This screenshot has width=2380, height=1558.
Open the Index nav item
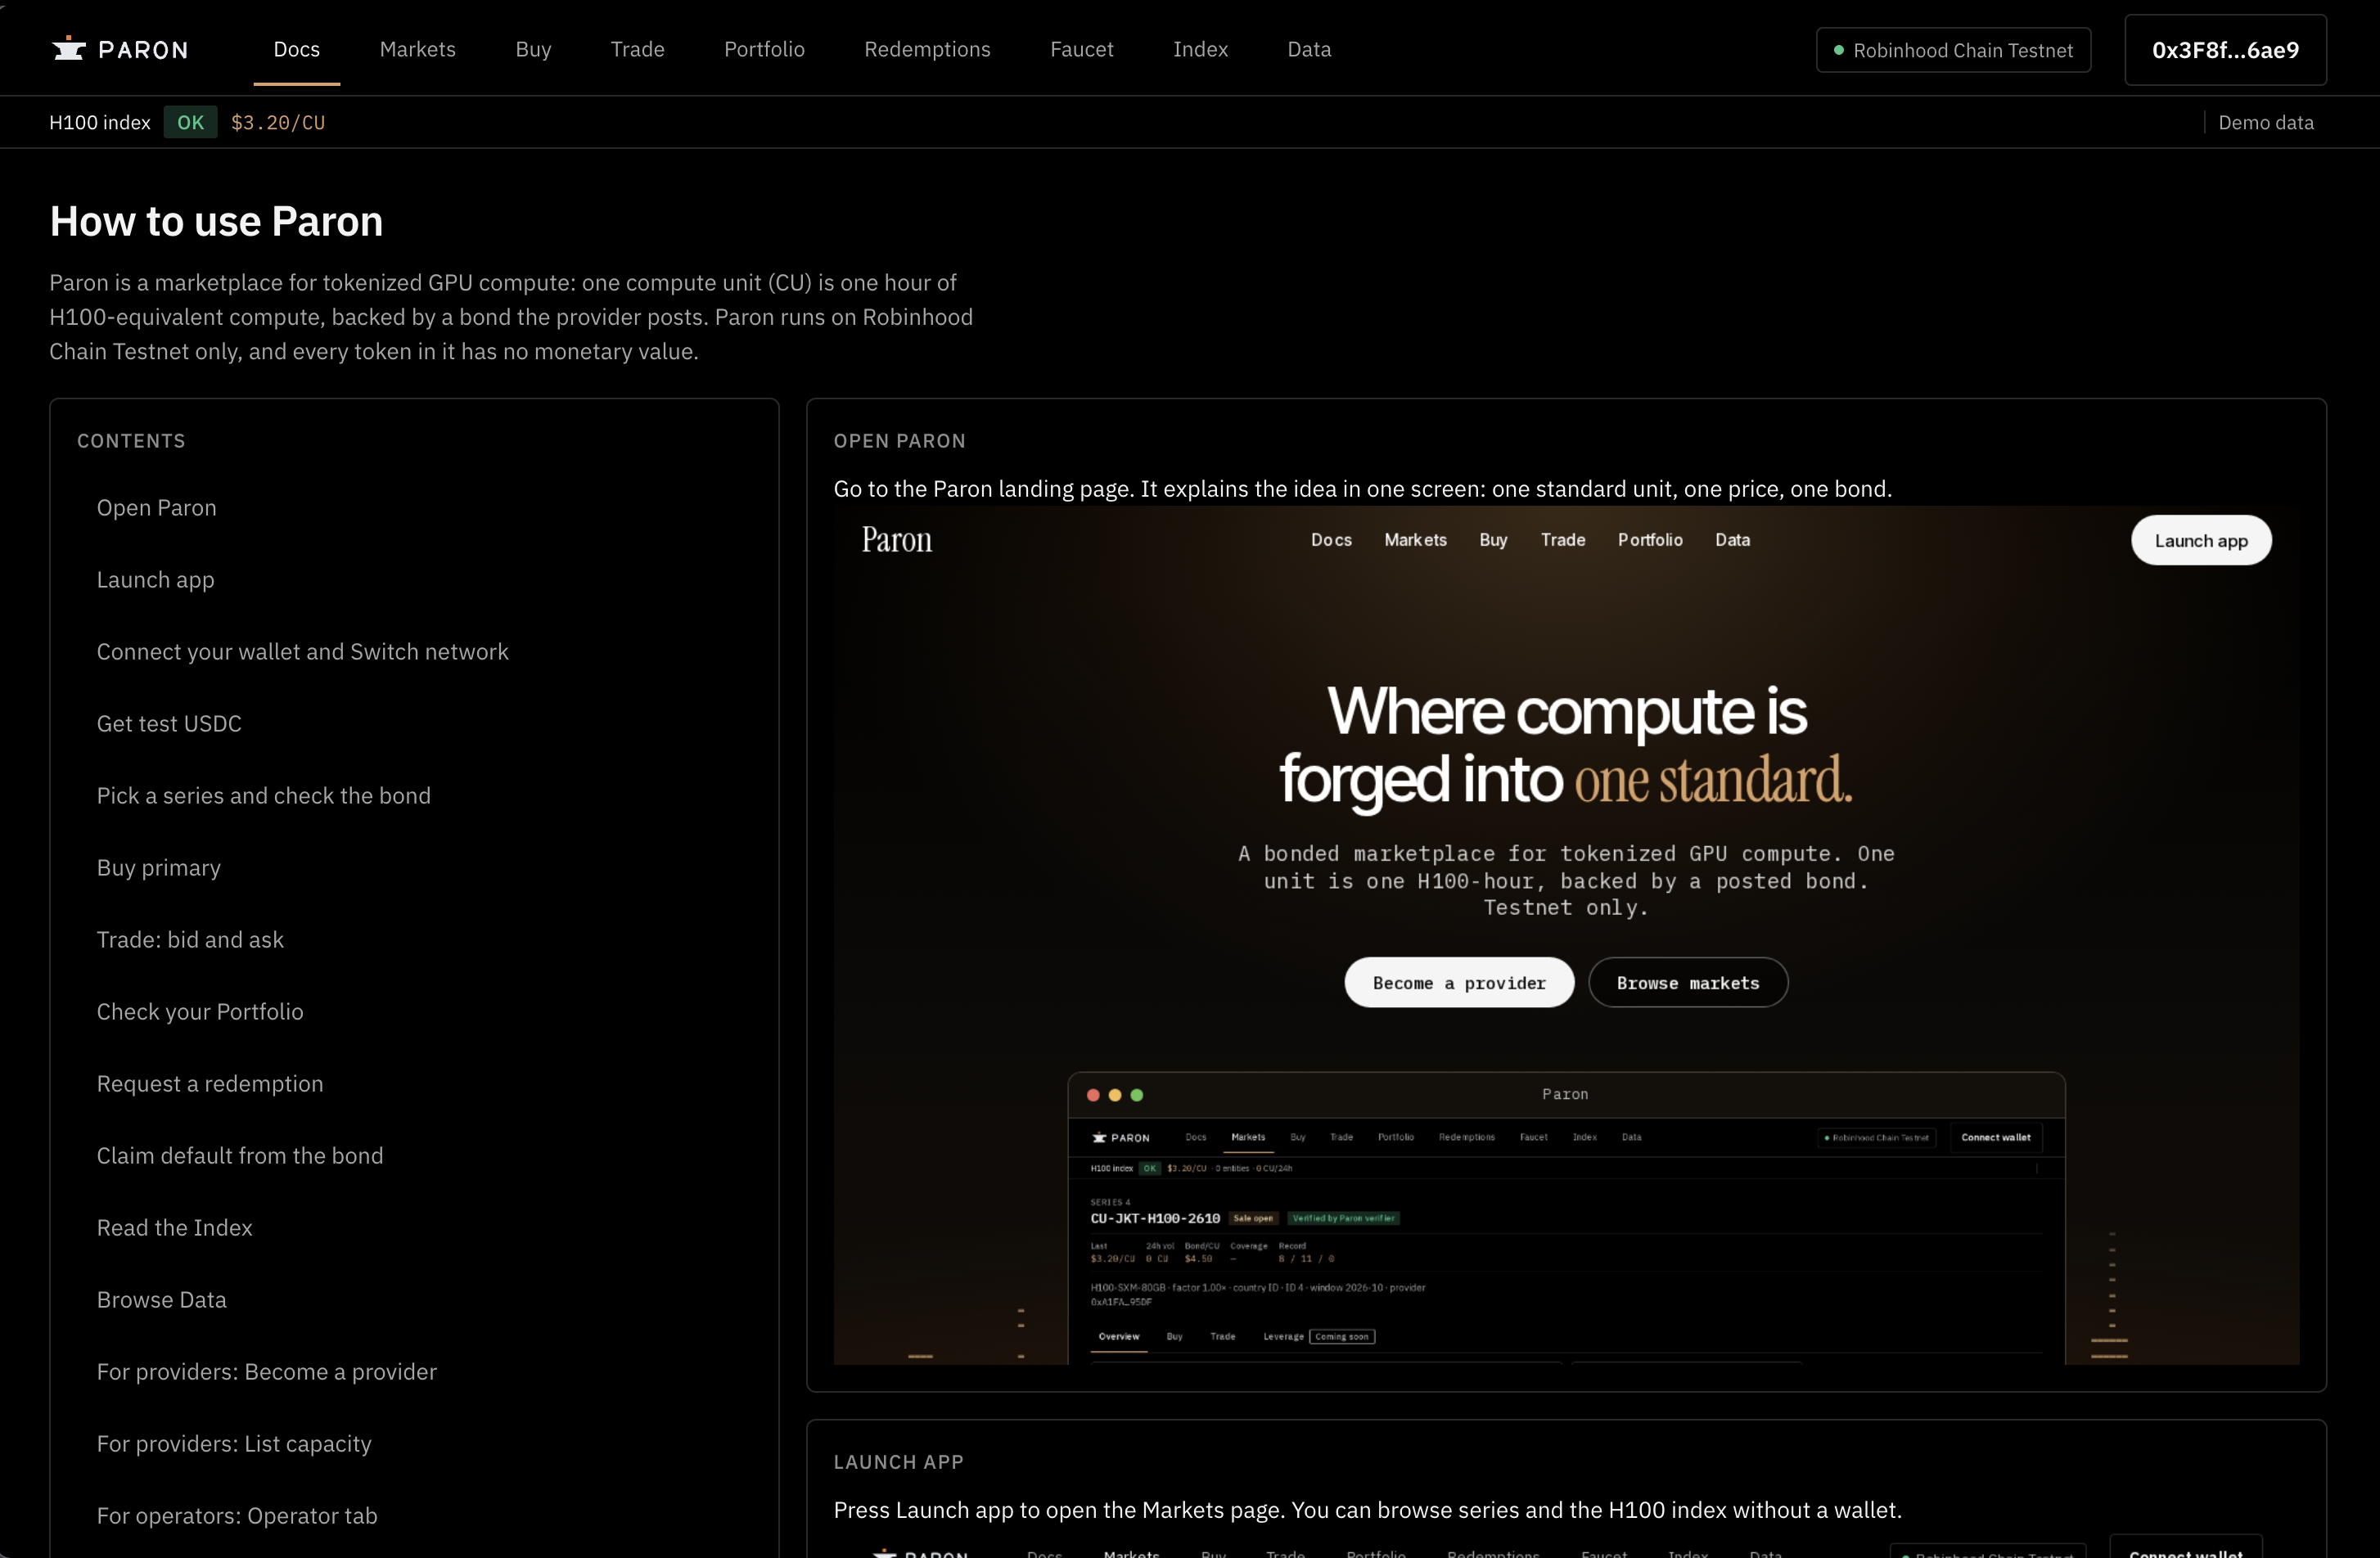click(1200, 49)
